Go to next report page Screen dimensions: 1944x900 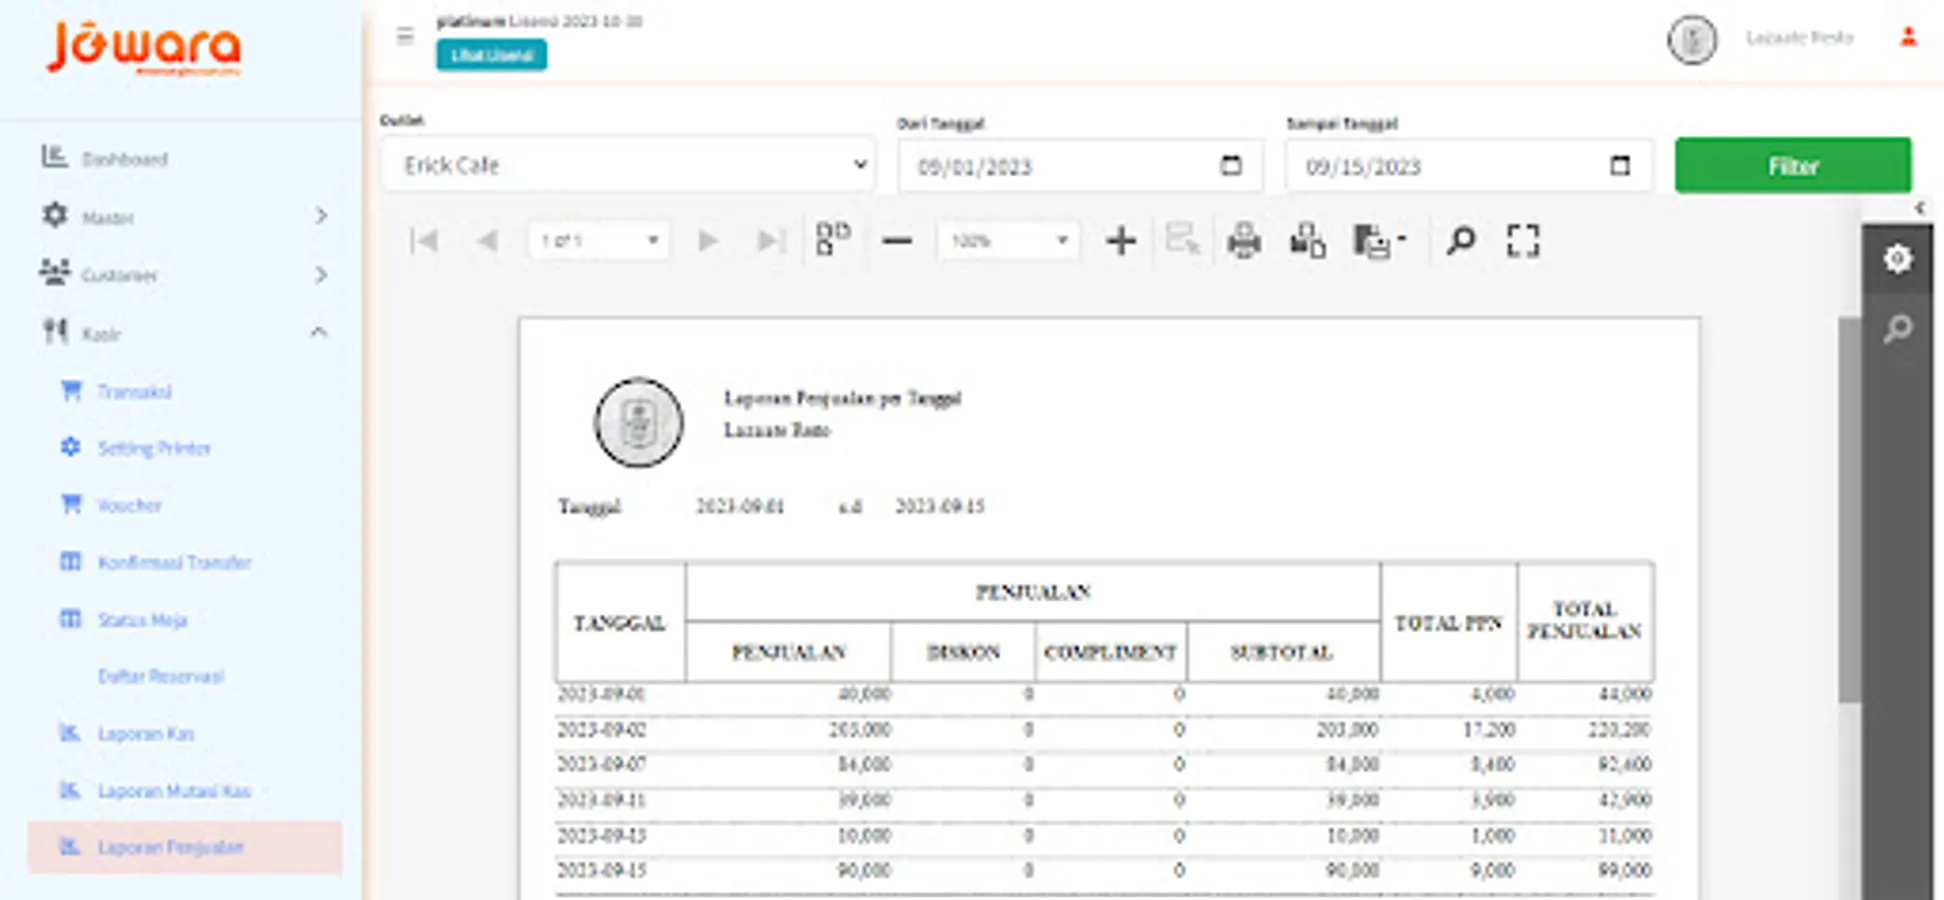(x=708, y=241)
